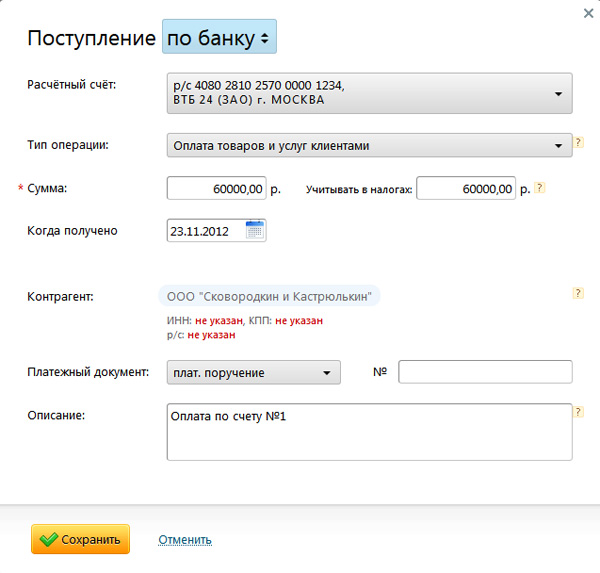The height and width of the screenshot is (573, 600).
Task: Click help icon beside Тип операции
Action: 578,143
